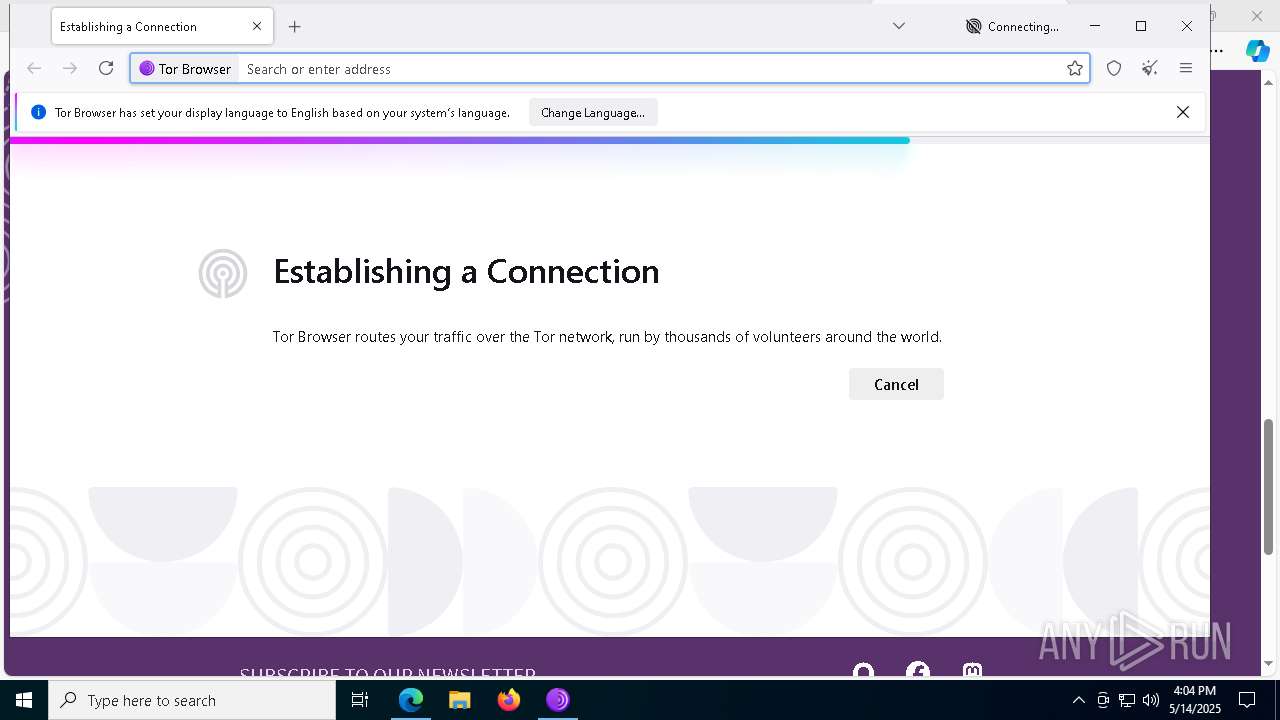
Task: Reload the current page
Action: (x=106, y=68)
